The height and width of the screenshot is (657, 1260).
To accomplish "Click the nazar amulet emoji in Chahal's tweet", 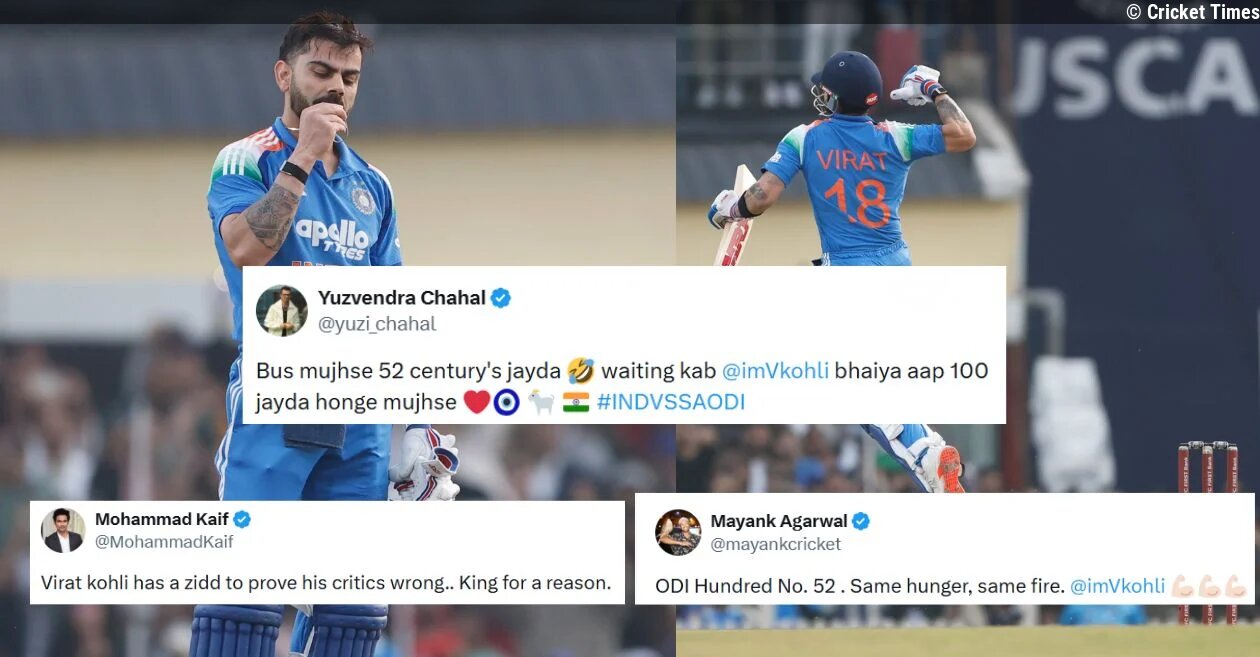I will (x=507, y=402).
